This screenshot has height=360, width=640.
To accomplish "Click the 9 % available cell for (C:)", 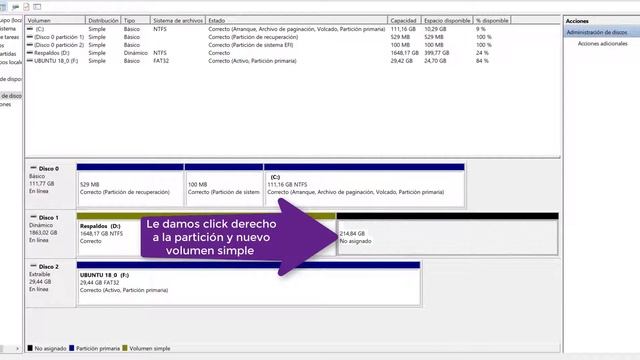I will tap(480, 29).
